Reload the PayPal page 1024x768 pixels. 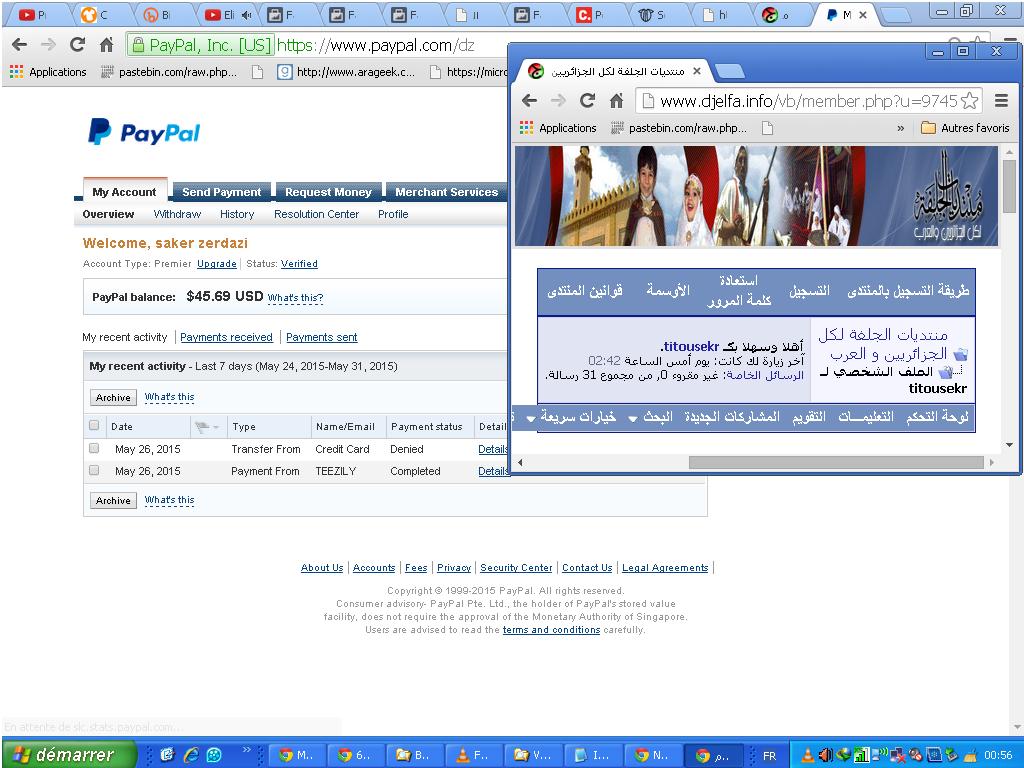click(77, 44)
